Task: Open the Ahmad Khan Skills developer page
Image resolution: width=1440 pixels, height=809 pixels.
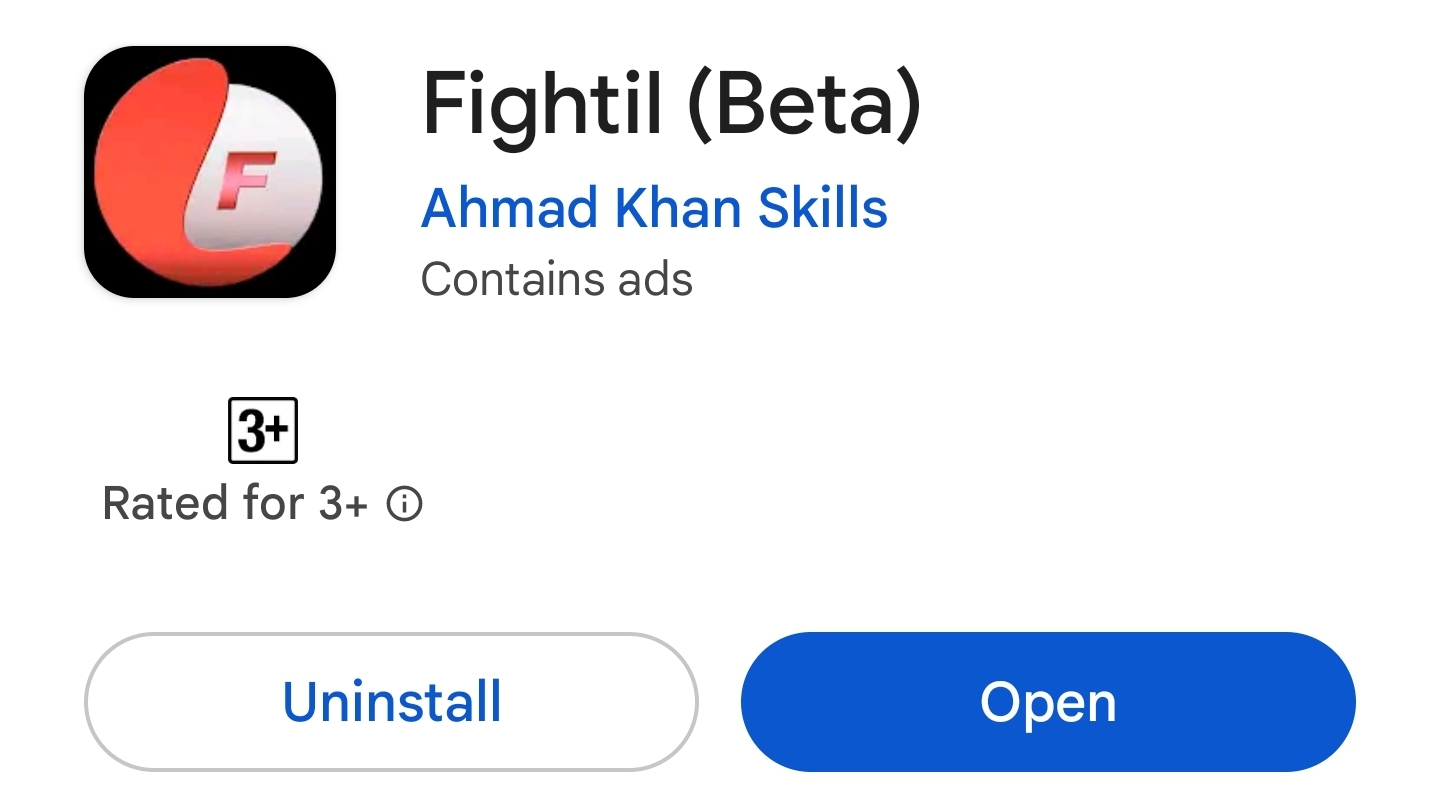Action: [x=654, y=208]
